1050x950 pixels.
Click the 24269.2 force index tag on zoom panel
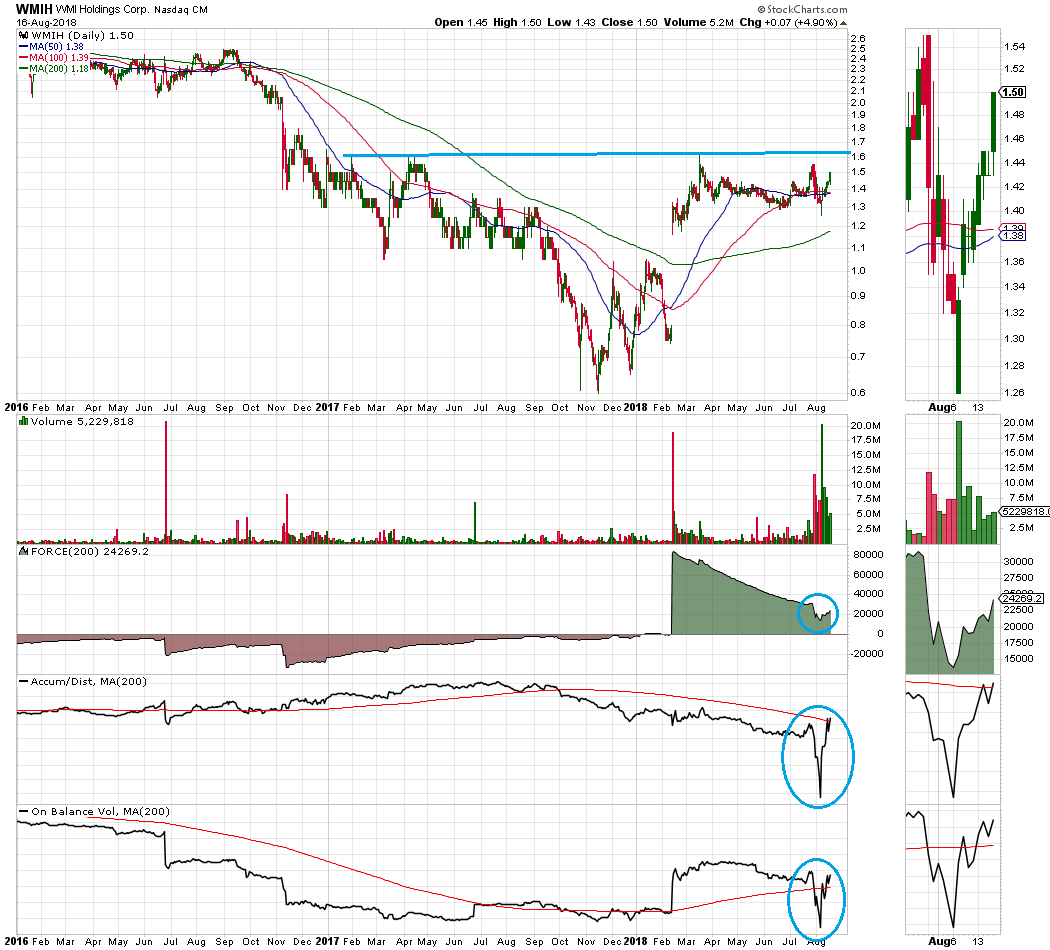(x=1021, y=599)
